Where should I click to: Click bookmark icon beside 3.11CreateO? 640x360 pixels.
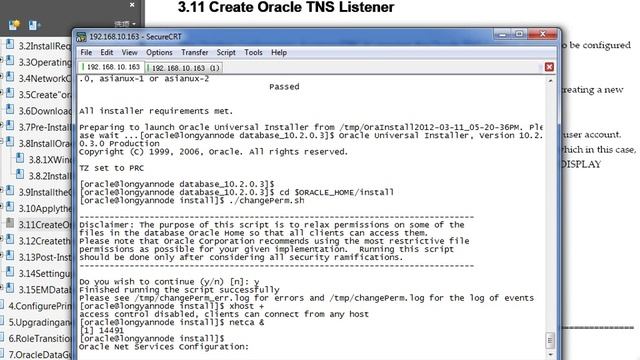click(x=10, y=223)
